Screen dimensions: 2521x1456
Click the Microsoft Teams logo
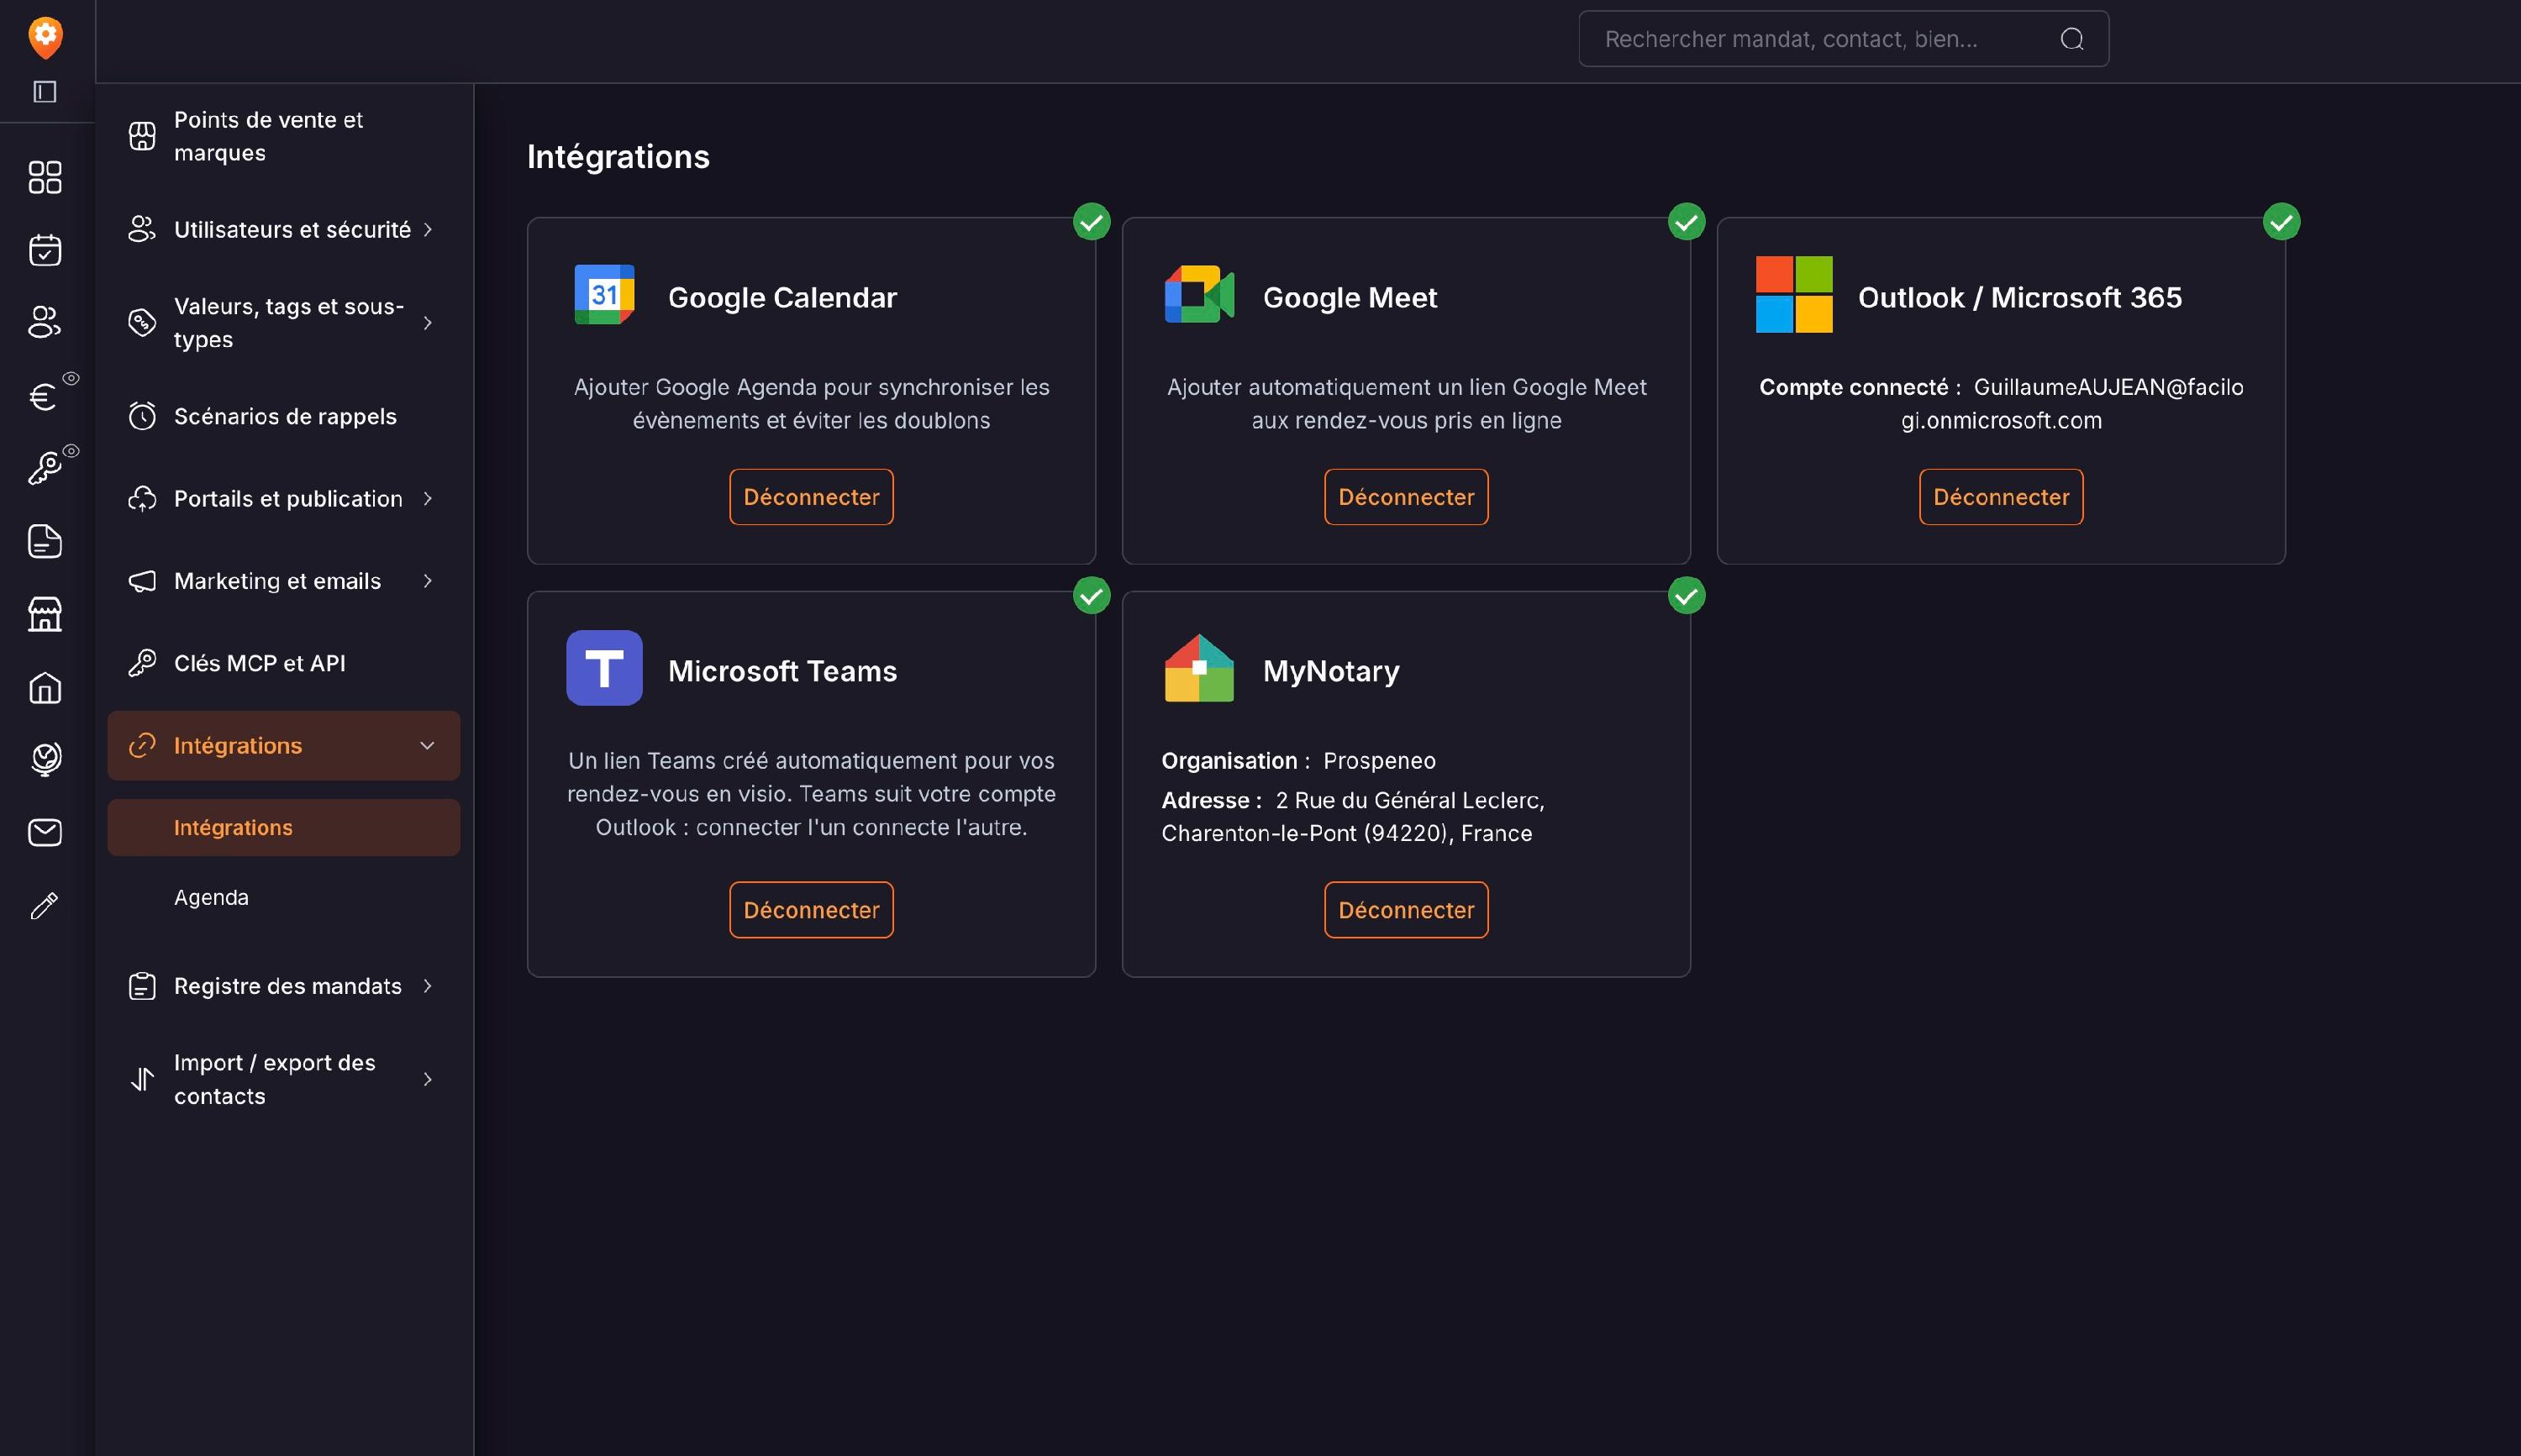click(604, 668)
